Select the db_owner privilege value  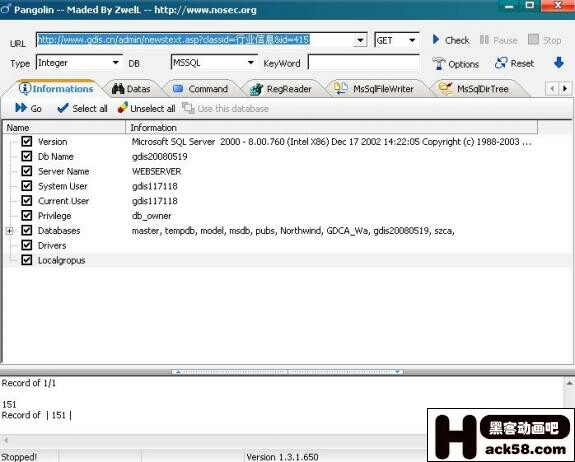click(151, 216)
